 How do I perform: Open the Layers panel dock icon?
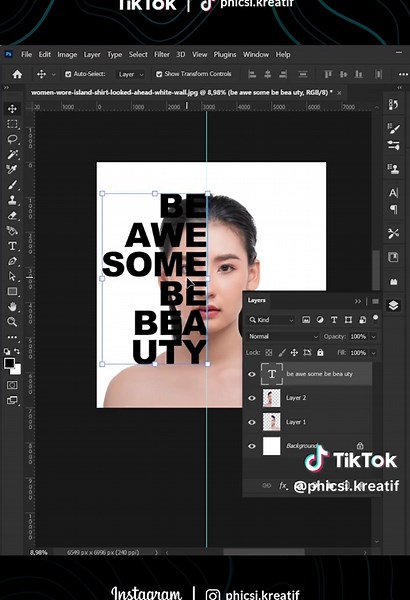393,305
